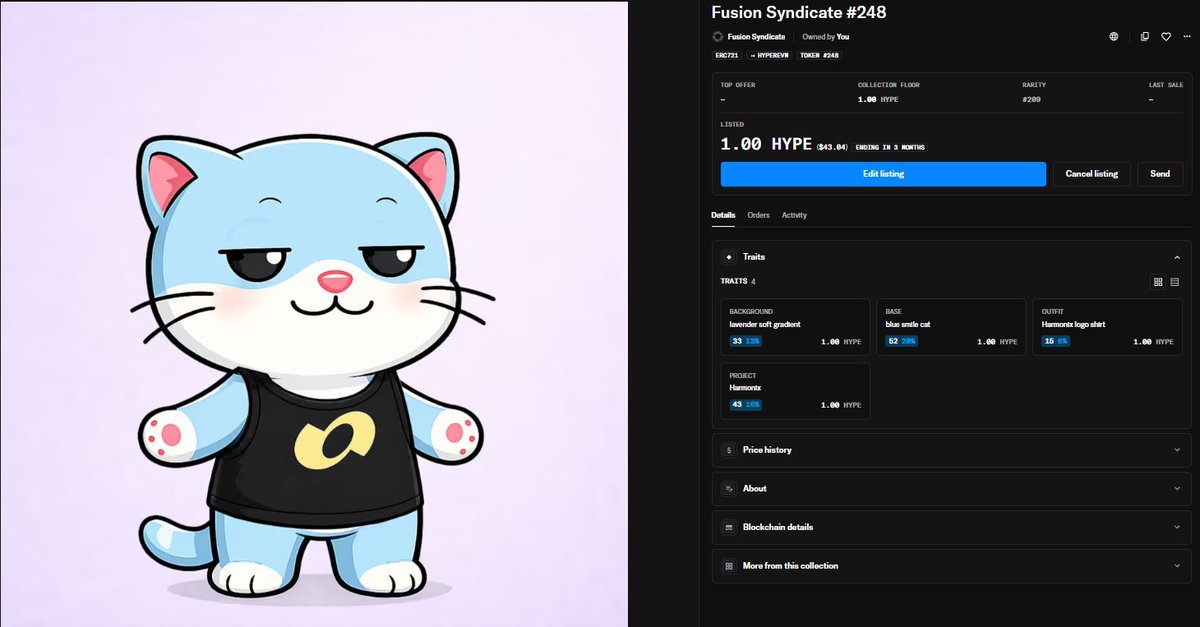Viewport: 1200px width, 627px height.
Task: Click the HYPEREVM chain badge
Action: [770, 56]
